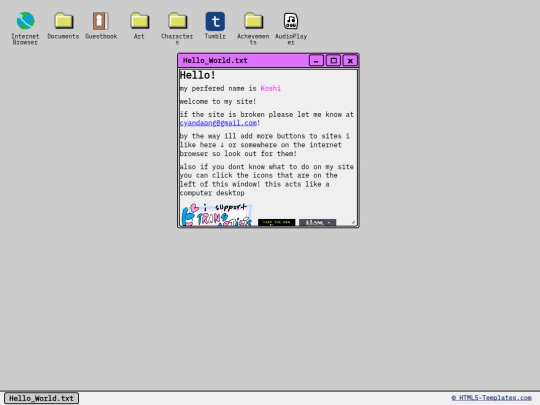
Task: Launch the AudioPlayer icon
Action: (291, 28)
